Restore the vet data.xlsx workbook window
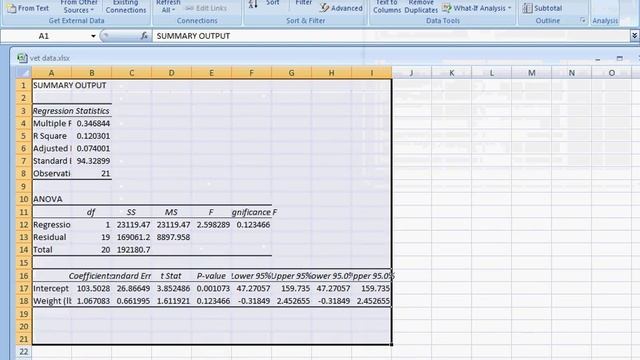The width and height of the screenshot is (640, 360). (620, 58)
